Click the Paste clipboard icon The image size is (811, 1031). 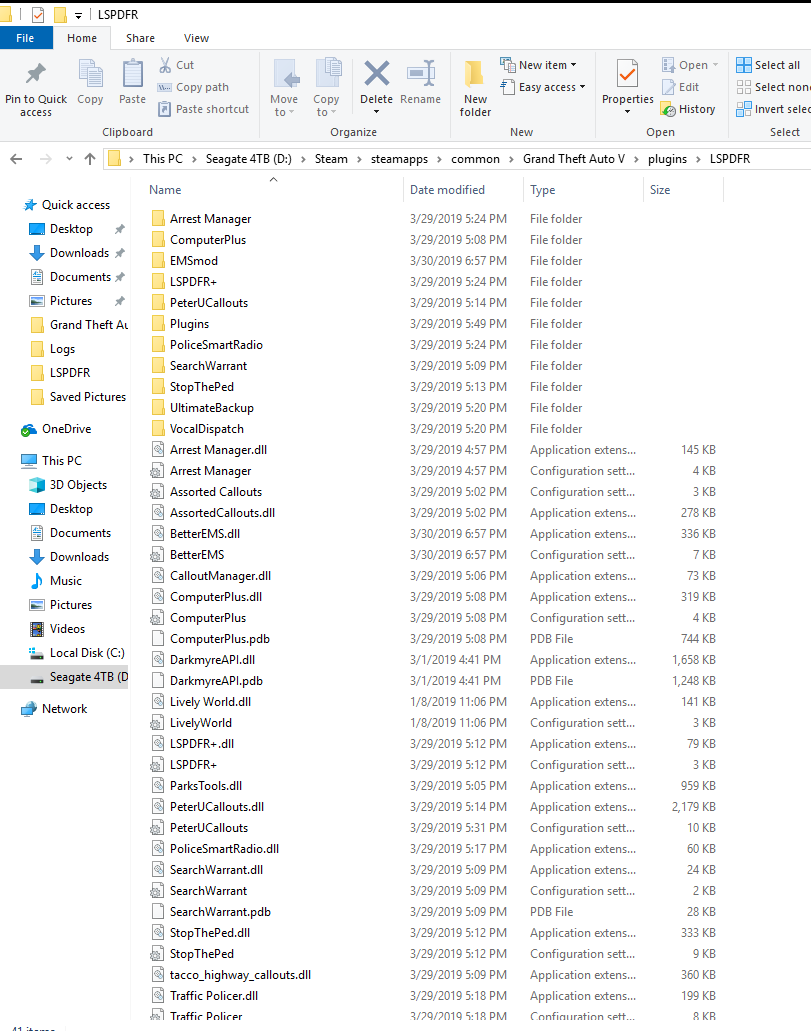[x=132, y=74]
